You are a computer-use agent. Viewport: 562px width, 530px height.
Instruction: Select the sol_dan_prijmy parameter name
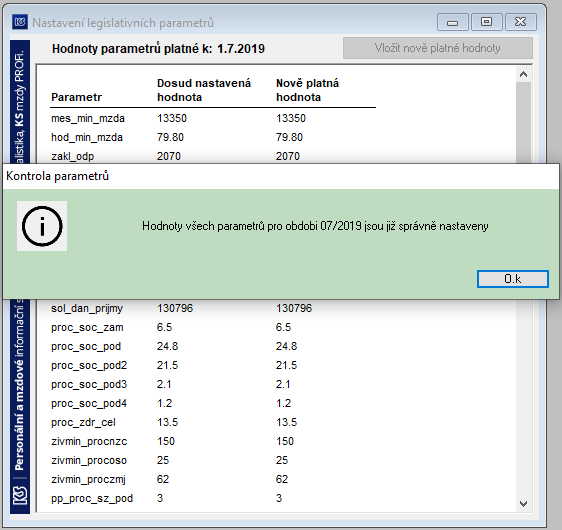87,308
